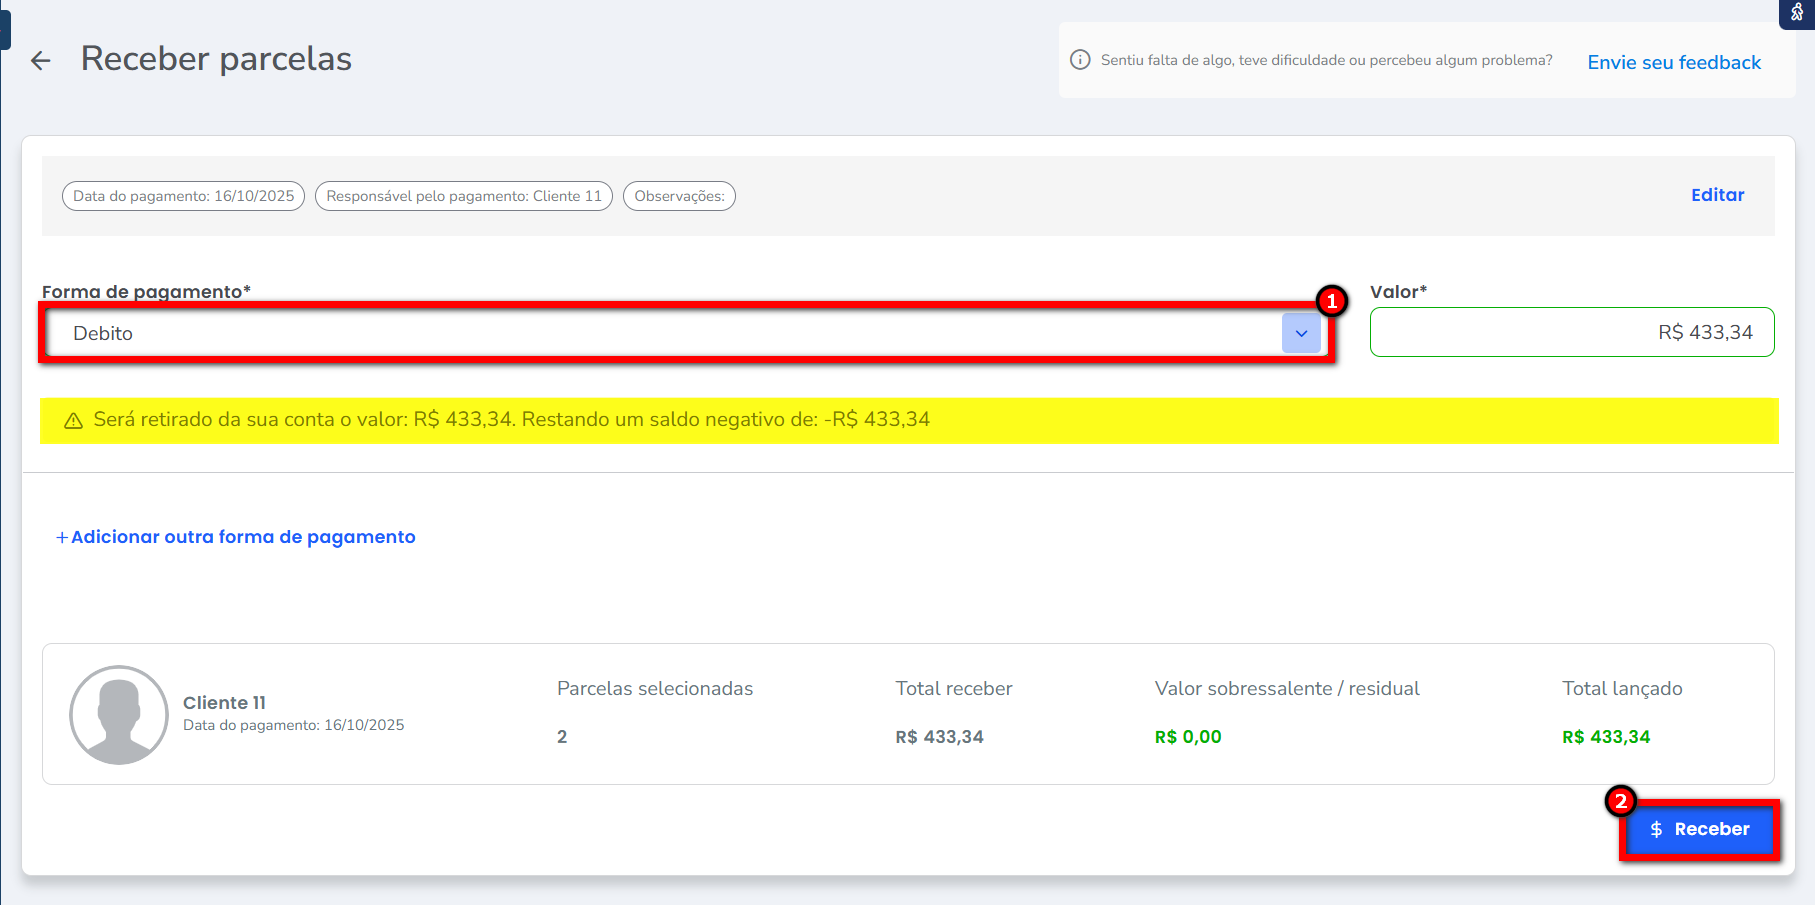Go back using the left arrow icon
1815x905 pixels.
coord(41,61)
